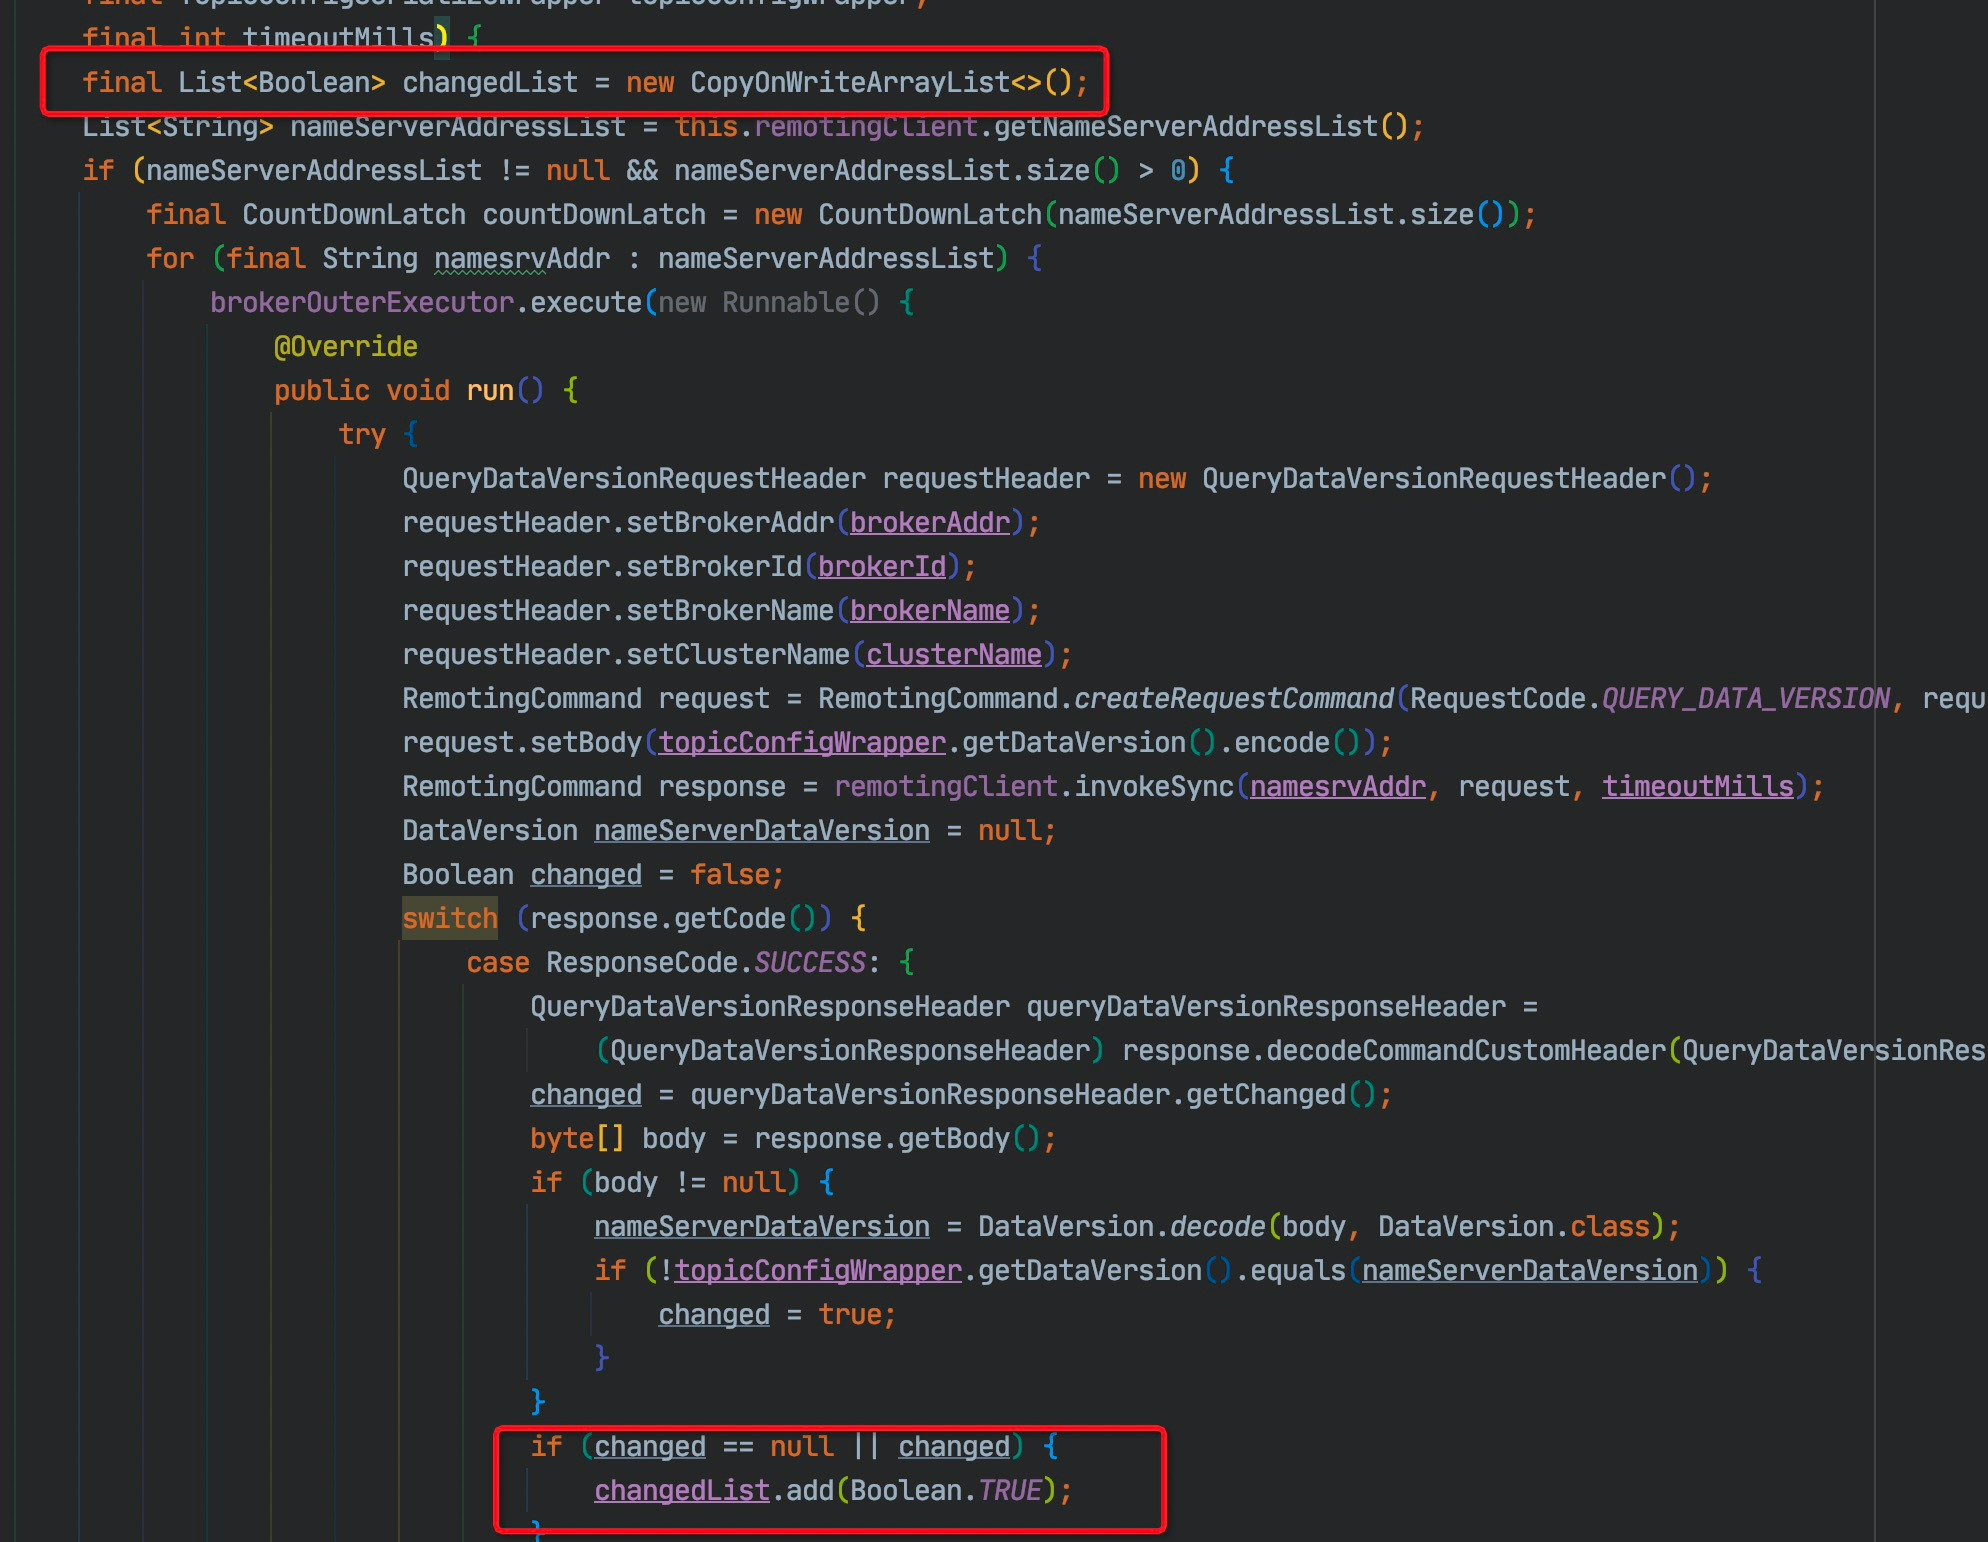Click the CountDownLatch constructor
This screenshot has height=1542, width=1988.
(x=930, y=213)
